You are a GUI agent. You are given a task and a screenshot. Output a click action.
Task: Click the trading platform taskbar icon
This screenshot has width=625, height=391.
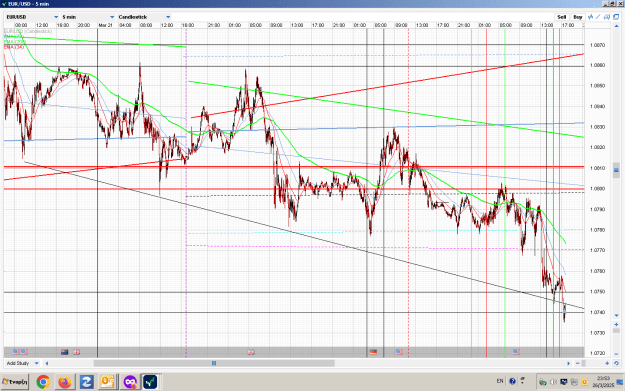150,382
